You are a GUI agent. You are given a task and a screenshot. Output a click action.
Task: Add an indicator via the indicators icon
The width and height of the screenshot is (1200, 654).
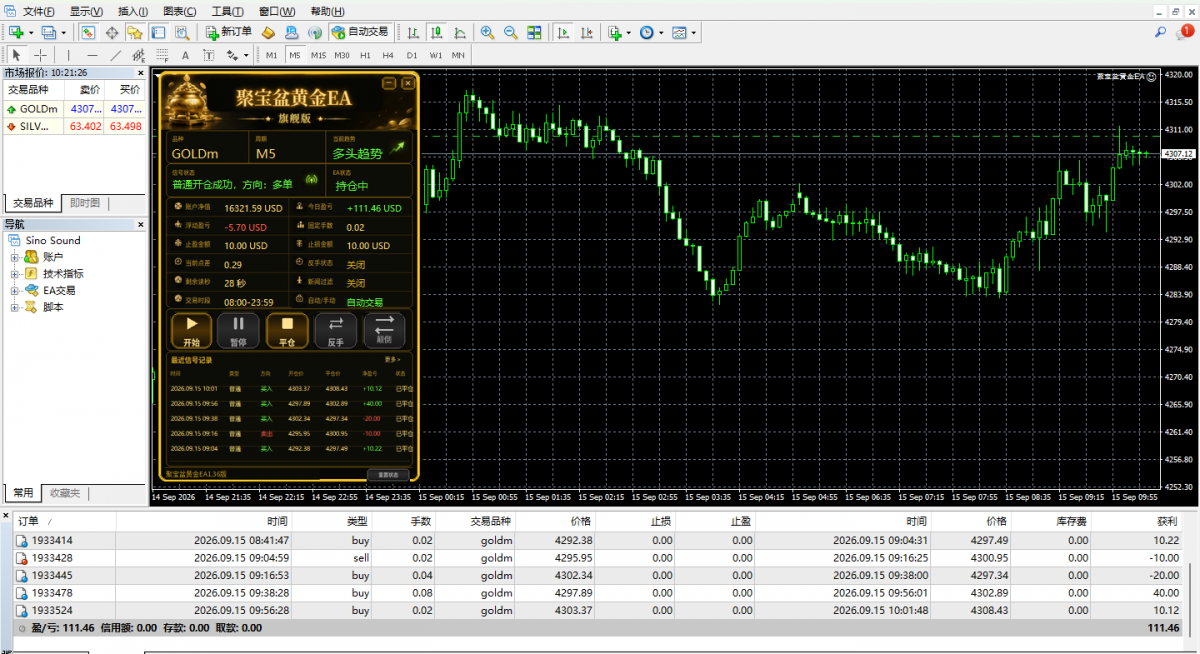[614, 32]
